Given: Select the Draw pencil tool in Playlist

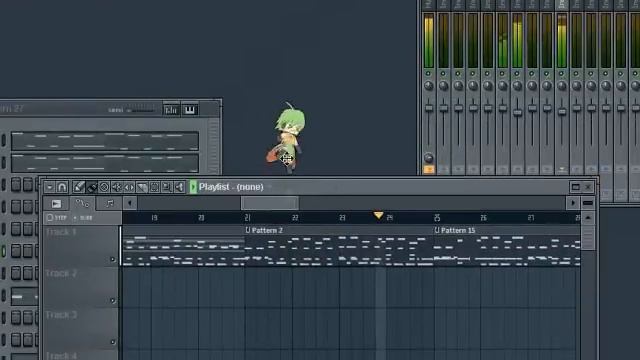Looking at the screenshot, I should point(79,187).
